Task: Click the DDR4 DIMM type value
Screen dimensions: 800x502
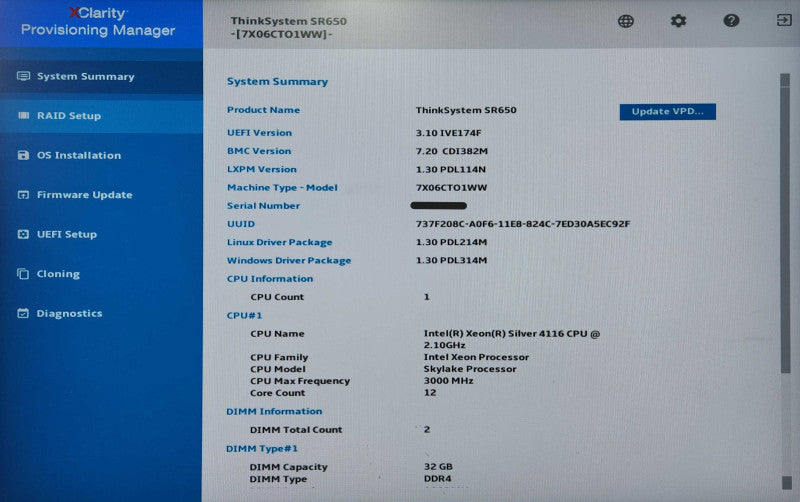Action: pos(438,479)
